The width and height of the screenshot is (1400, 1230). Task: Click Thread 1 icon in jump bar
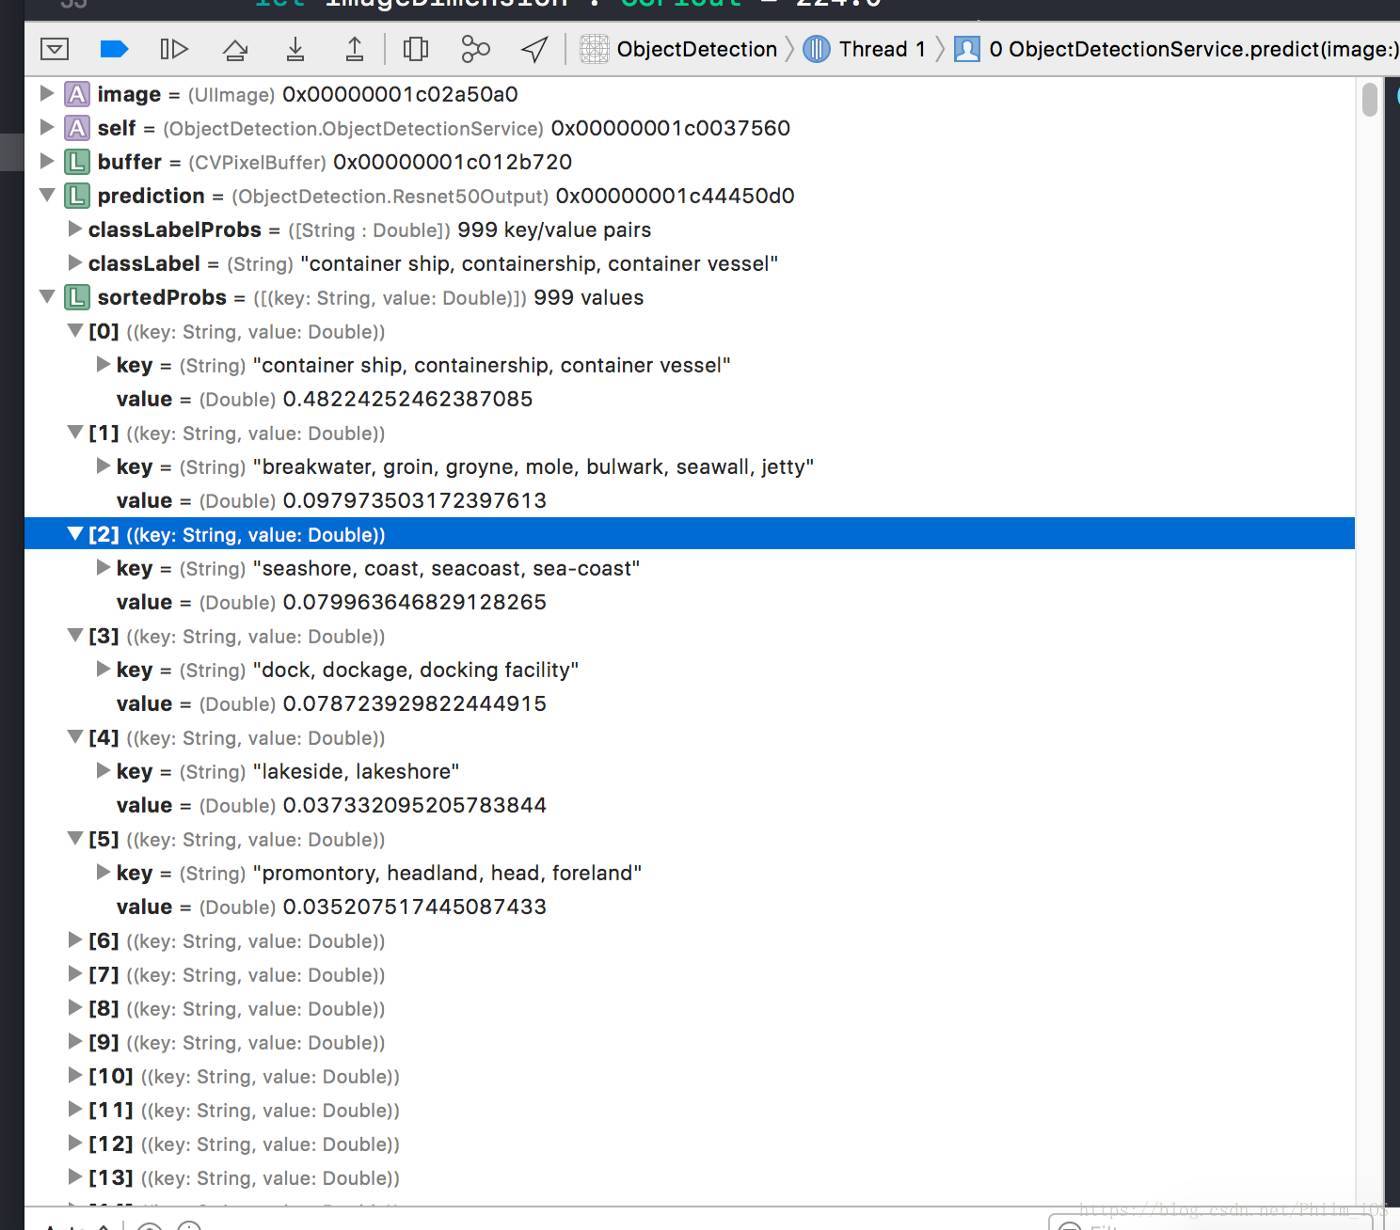tap(817, 49)
